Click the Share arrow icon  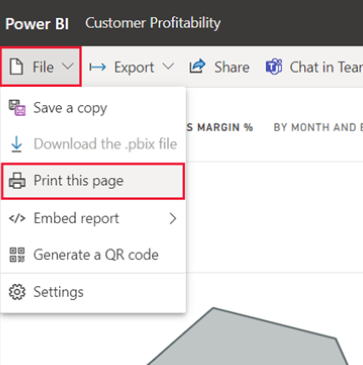[198, 66]
